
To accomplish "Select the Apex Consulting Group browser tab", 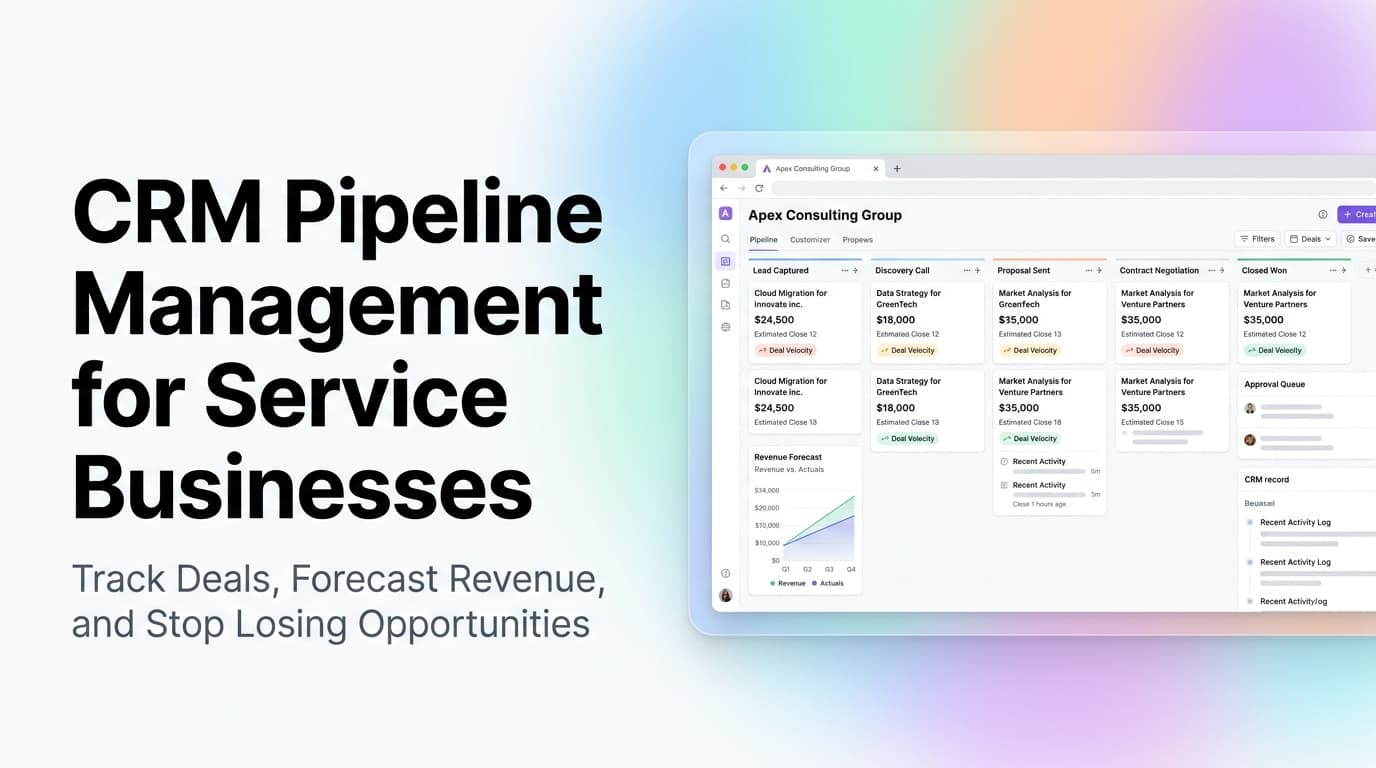I will pyautogui.click(x=820, y=169).
